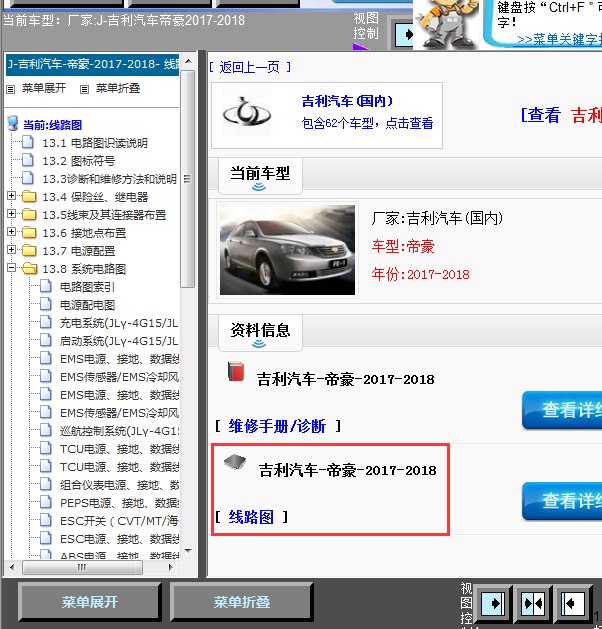Click page icon beside 13.2 图标符号
Screen dimensions: 602x629
pyautogui.click(x=28, y=160)
